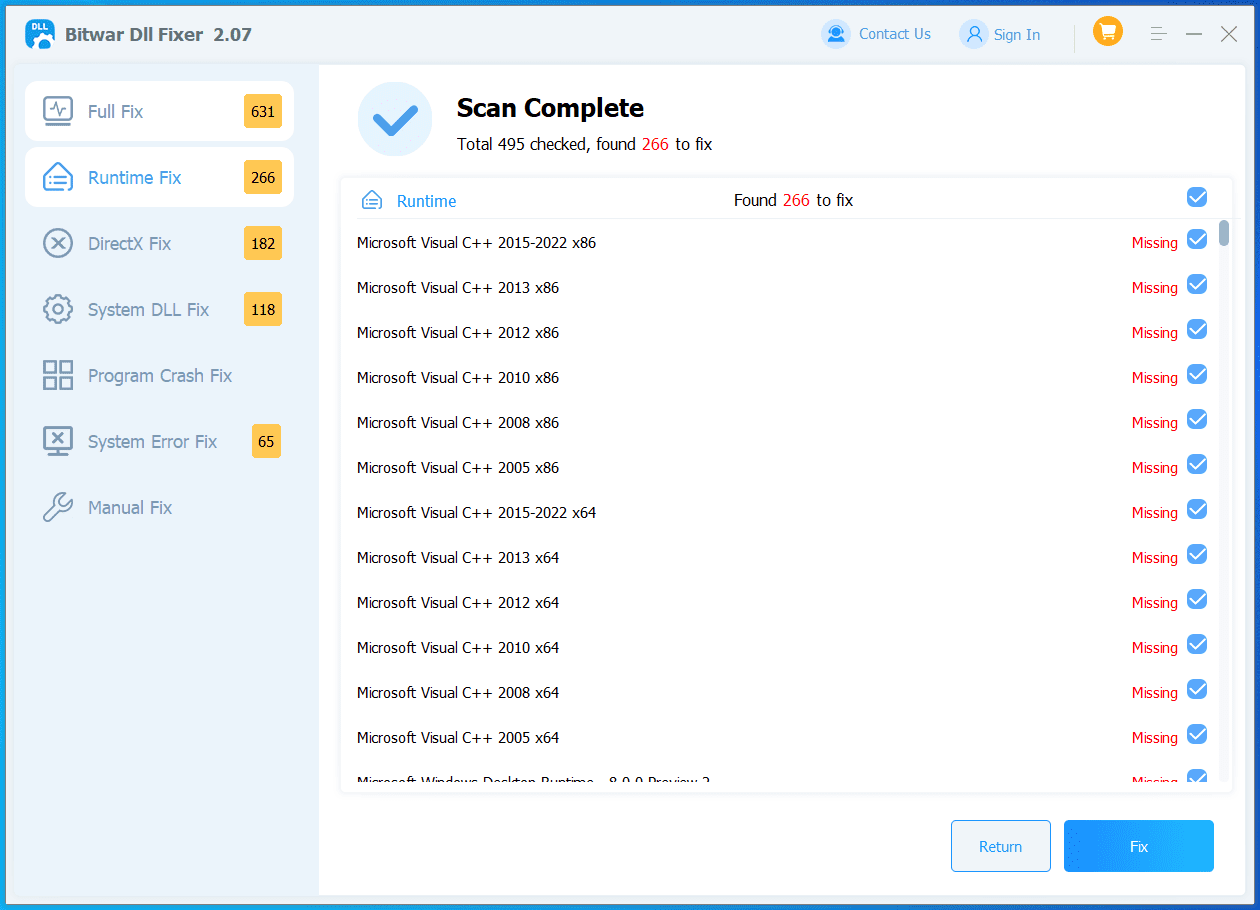Select the Microsoft Visual C++ 2015-2022 x86 entry
The width and height of the screenshot is (1260, 910).
(476, 243)
